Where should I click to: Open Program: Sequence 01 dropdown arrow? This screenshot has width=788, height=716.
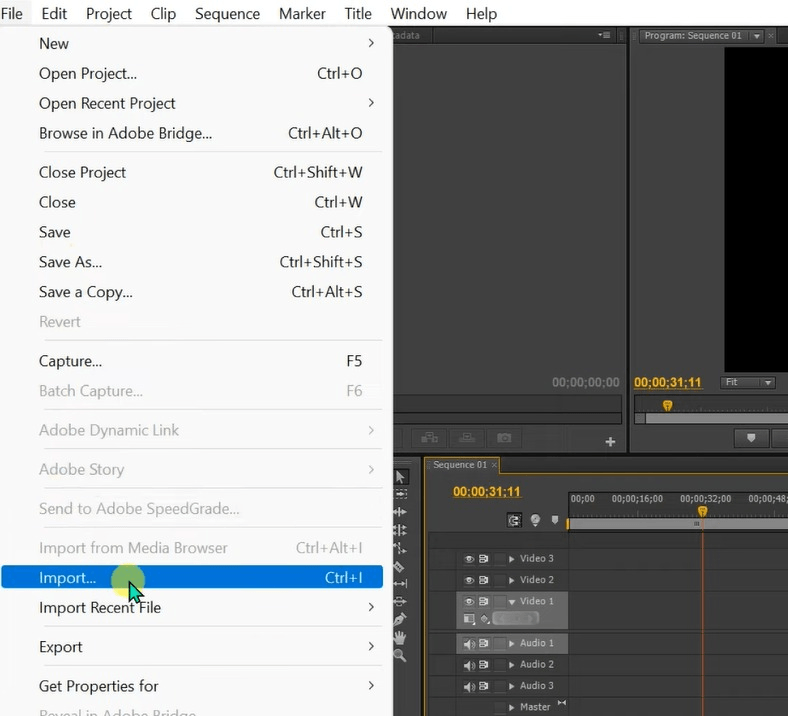756,36
